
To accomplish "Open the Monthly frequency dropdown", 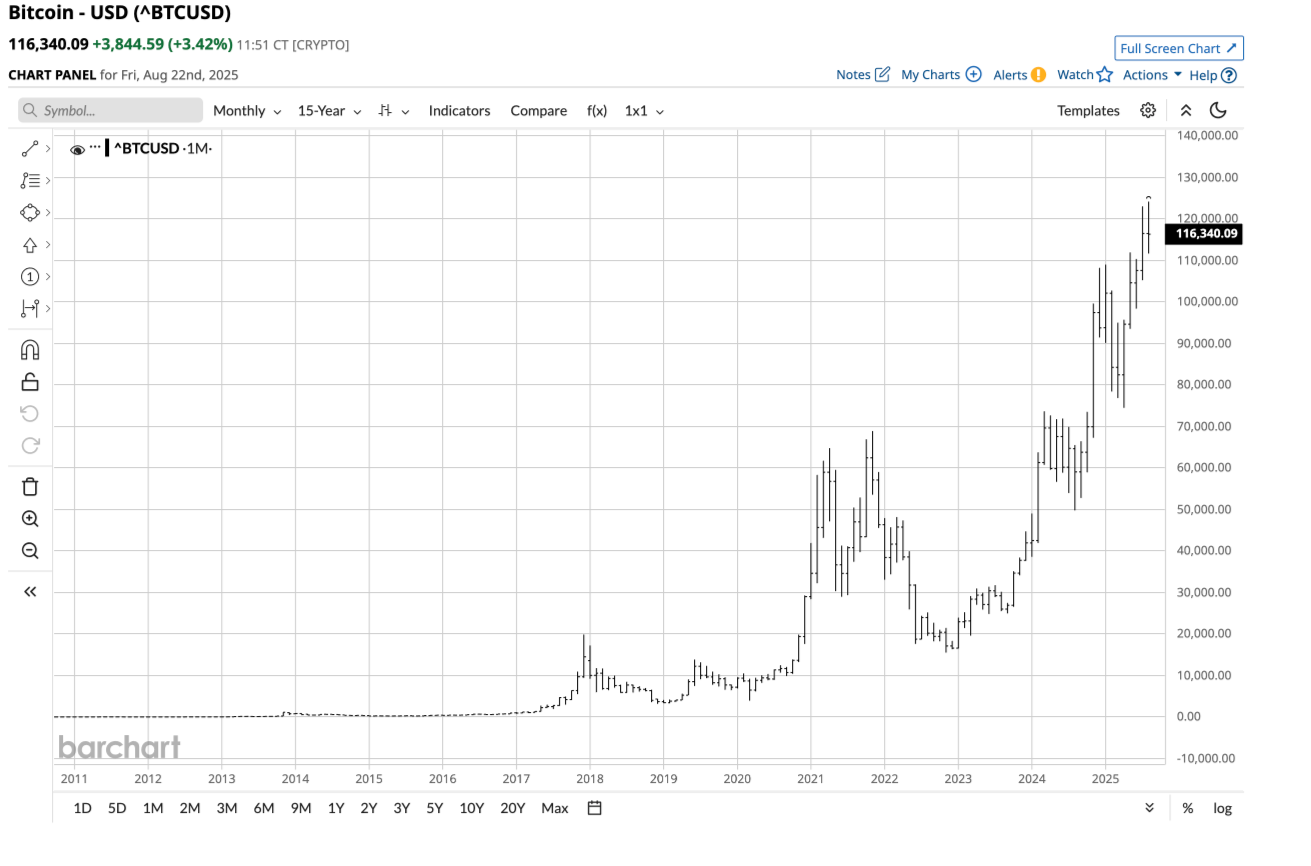I will (247, 111).
